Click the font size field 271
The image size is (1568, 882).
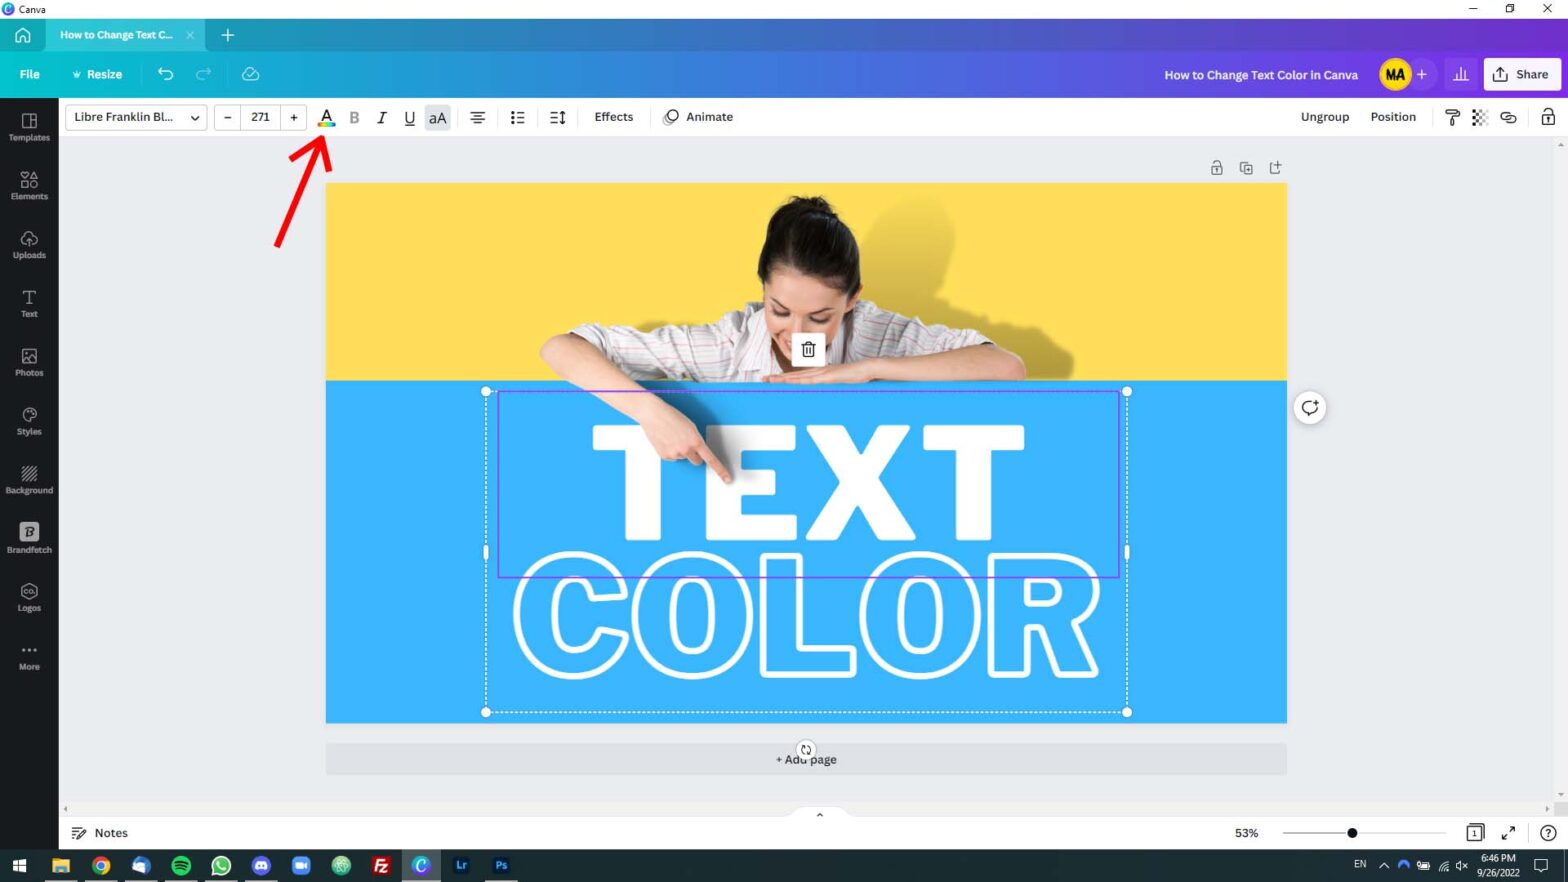[261, 117]
